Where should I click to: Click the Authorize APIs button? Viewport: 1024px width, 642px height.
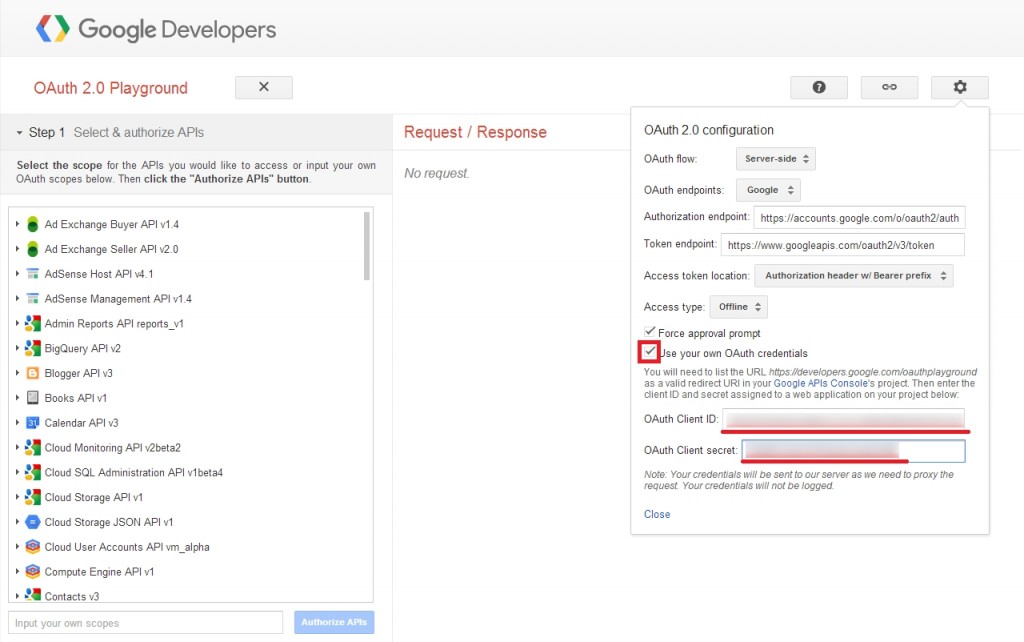[x=334, y=621]
